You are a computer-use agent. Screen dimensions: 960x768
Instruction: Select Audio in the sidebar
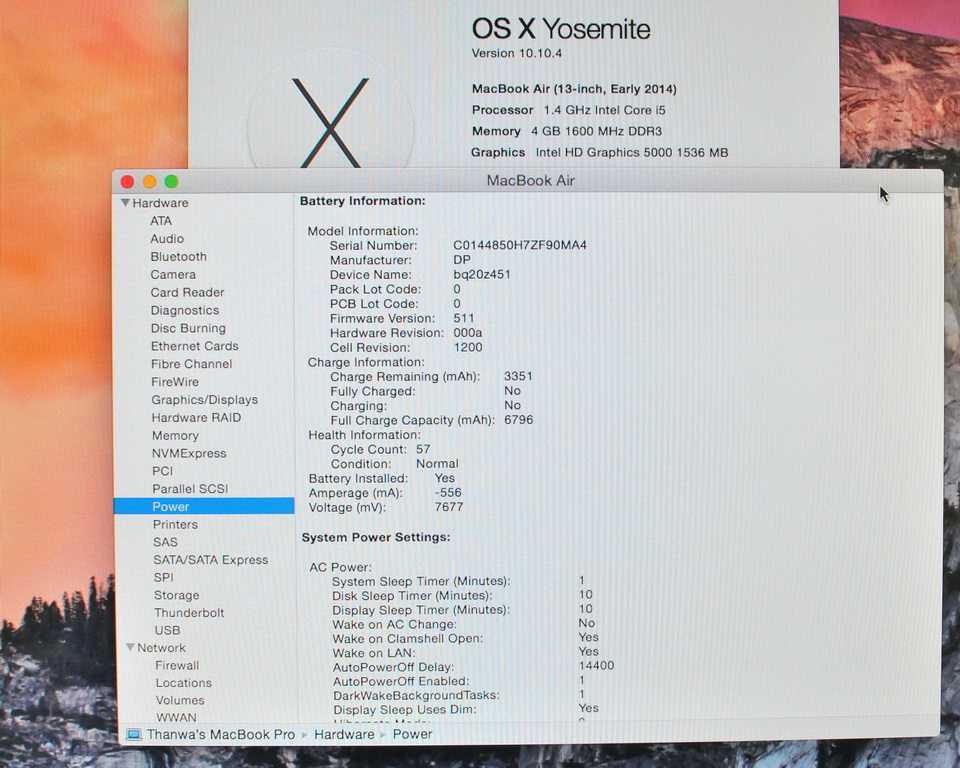pos(167,238)
